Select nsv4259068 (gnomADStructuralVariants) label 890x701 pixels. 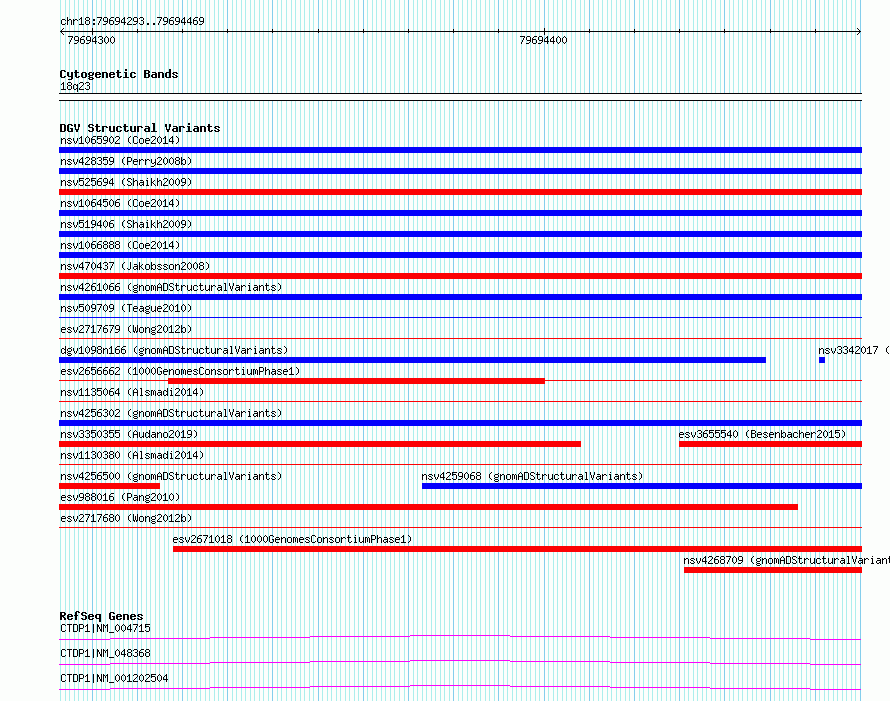point(532,476)
